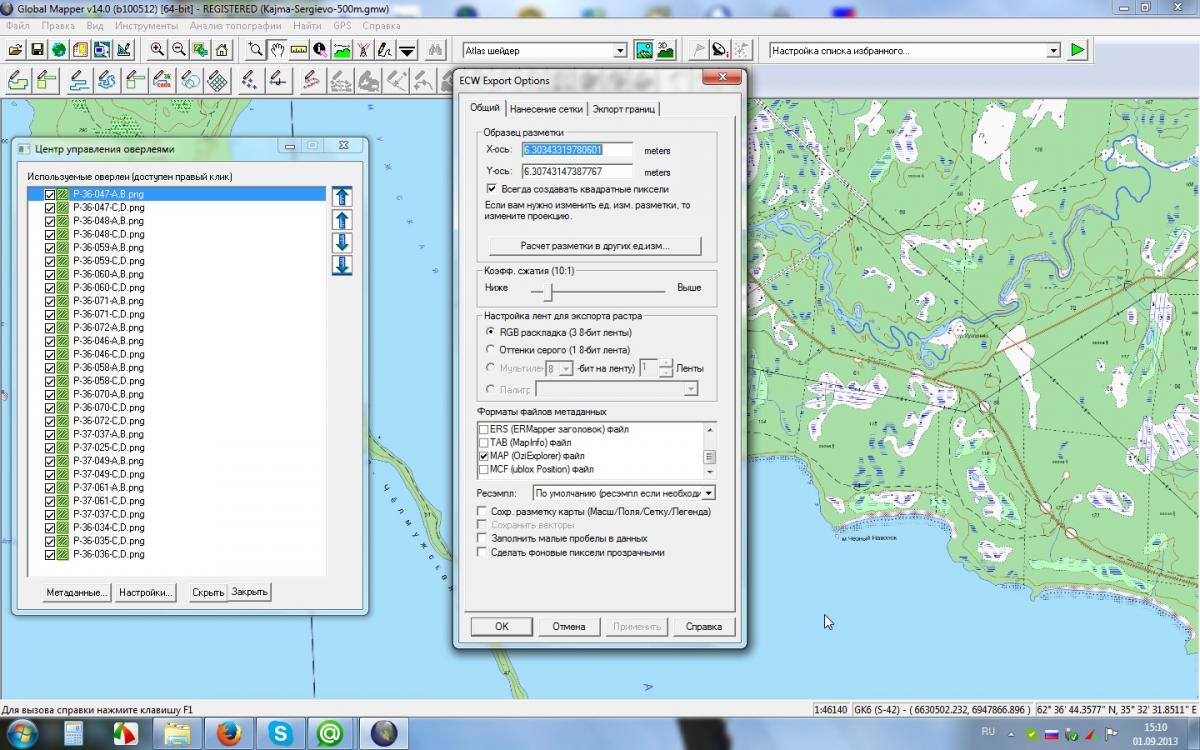1200x750 pixels.
Task: Check 'Сохр. разметку карты' option
Action: [482, 511]
